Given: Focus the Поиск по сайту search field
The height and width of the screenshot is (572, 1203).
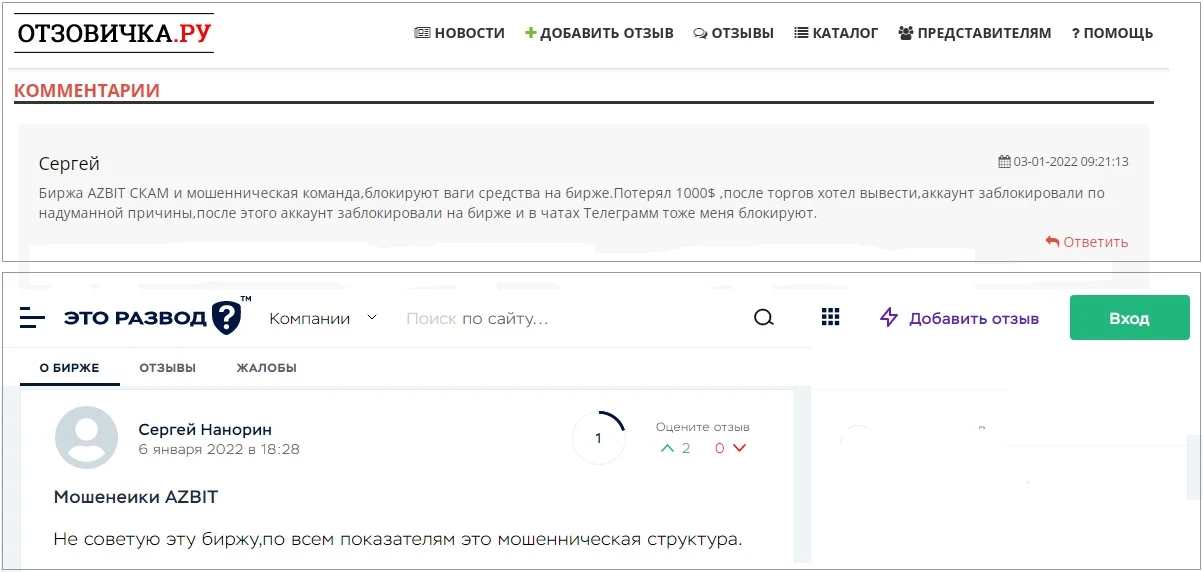Looking at the screenshot, I should [570, 319].
